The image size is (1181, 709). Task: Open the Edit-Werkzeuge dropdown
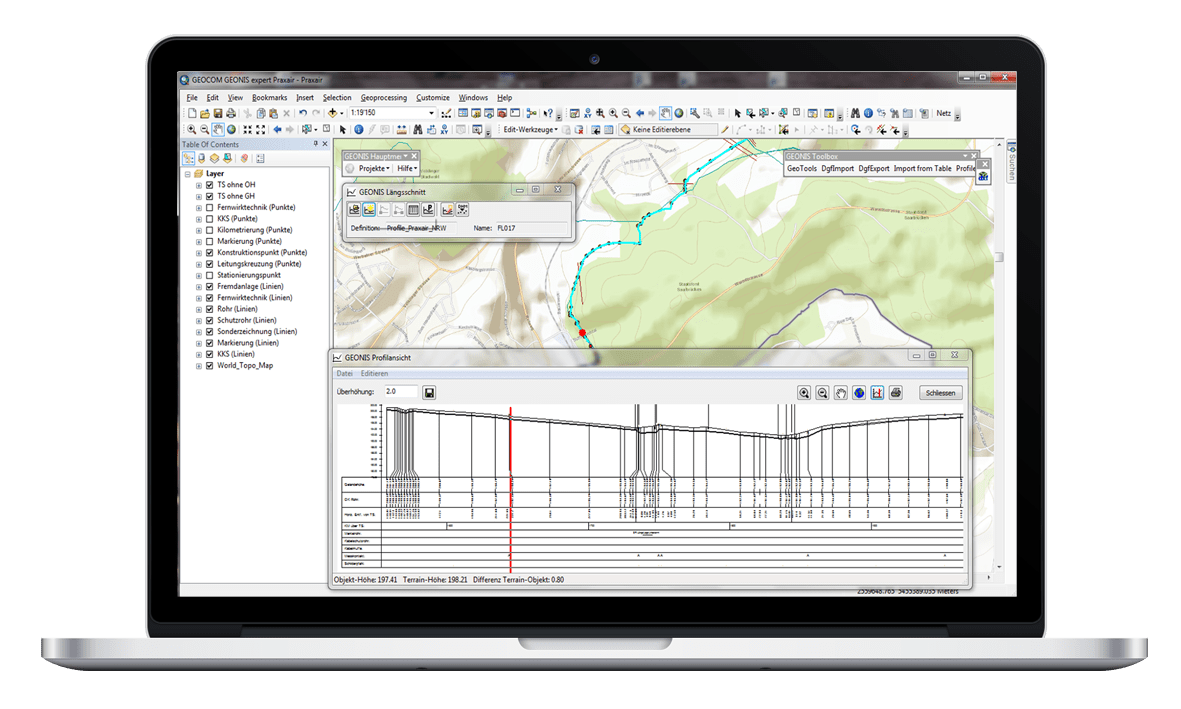point(531,130)
